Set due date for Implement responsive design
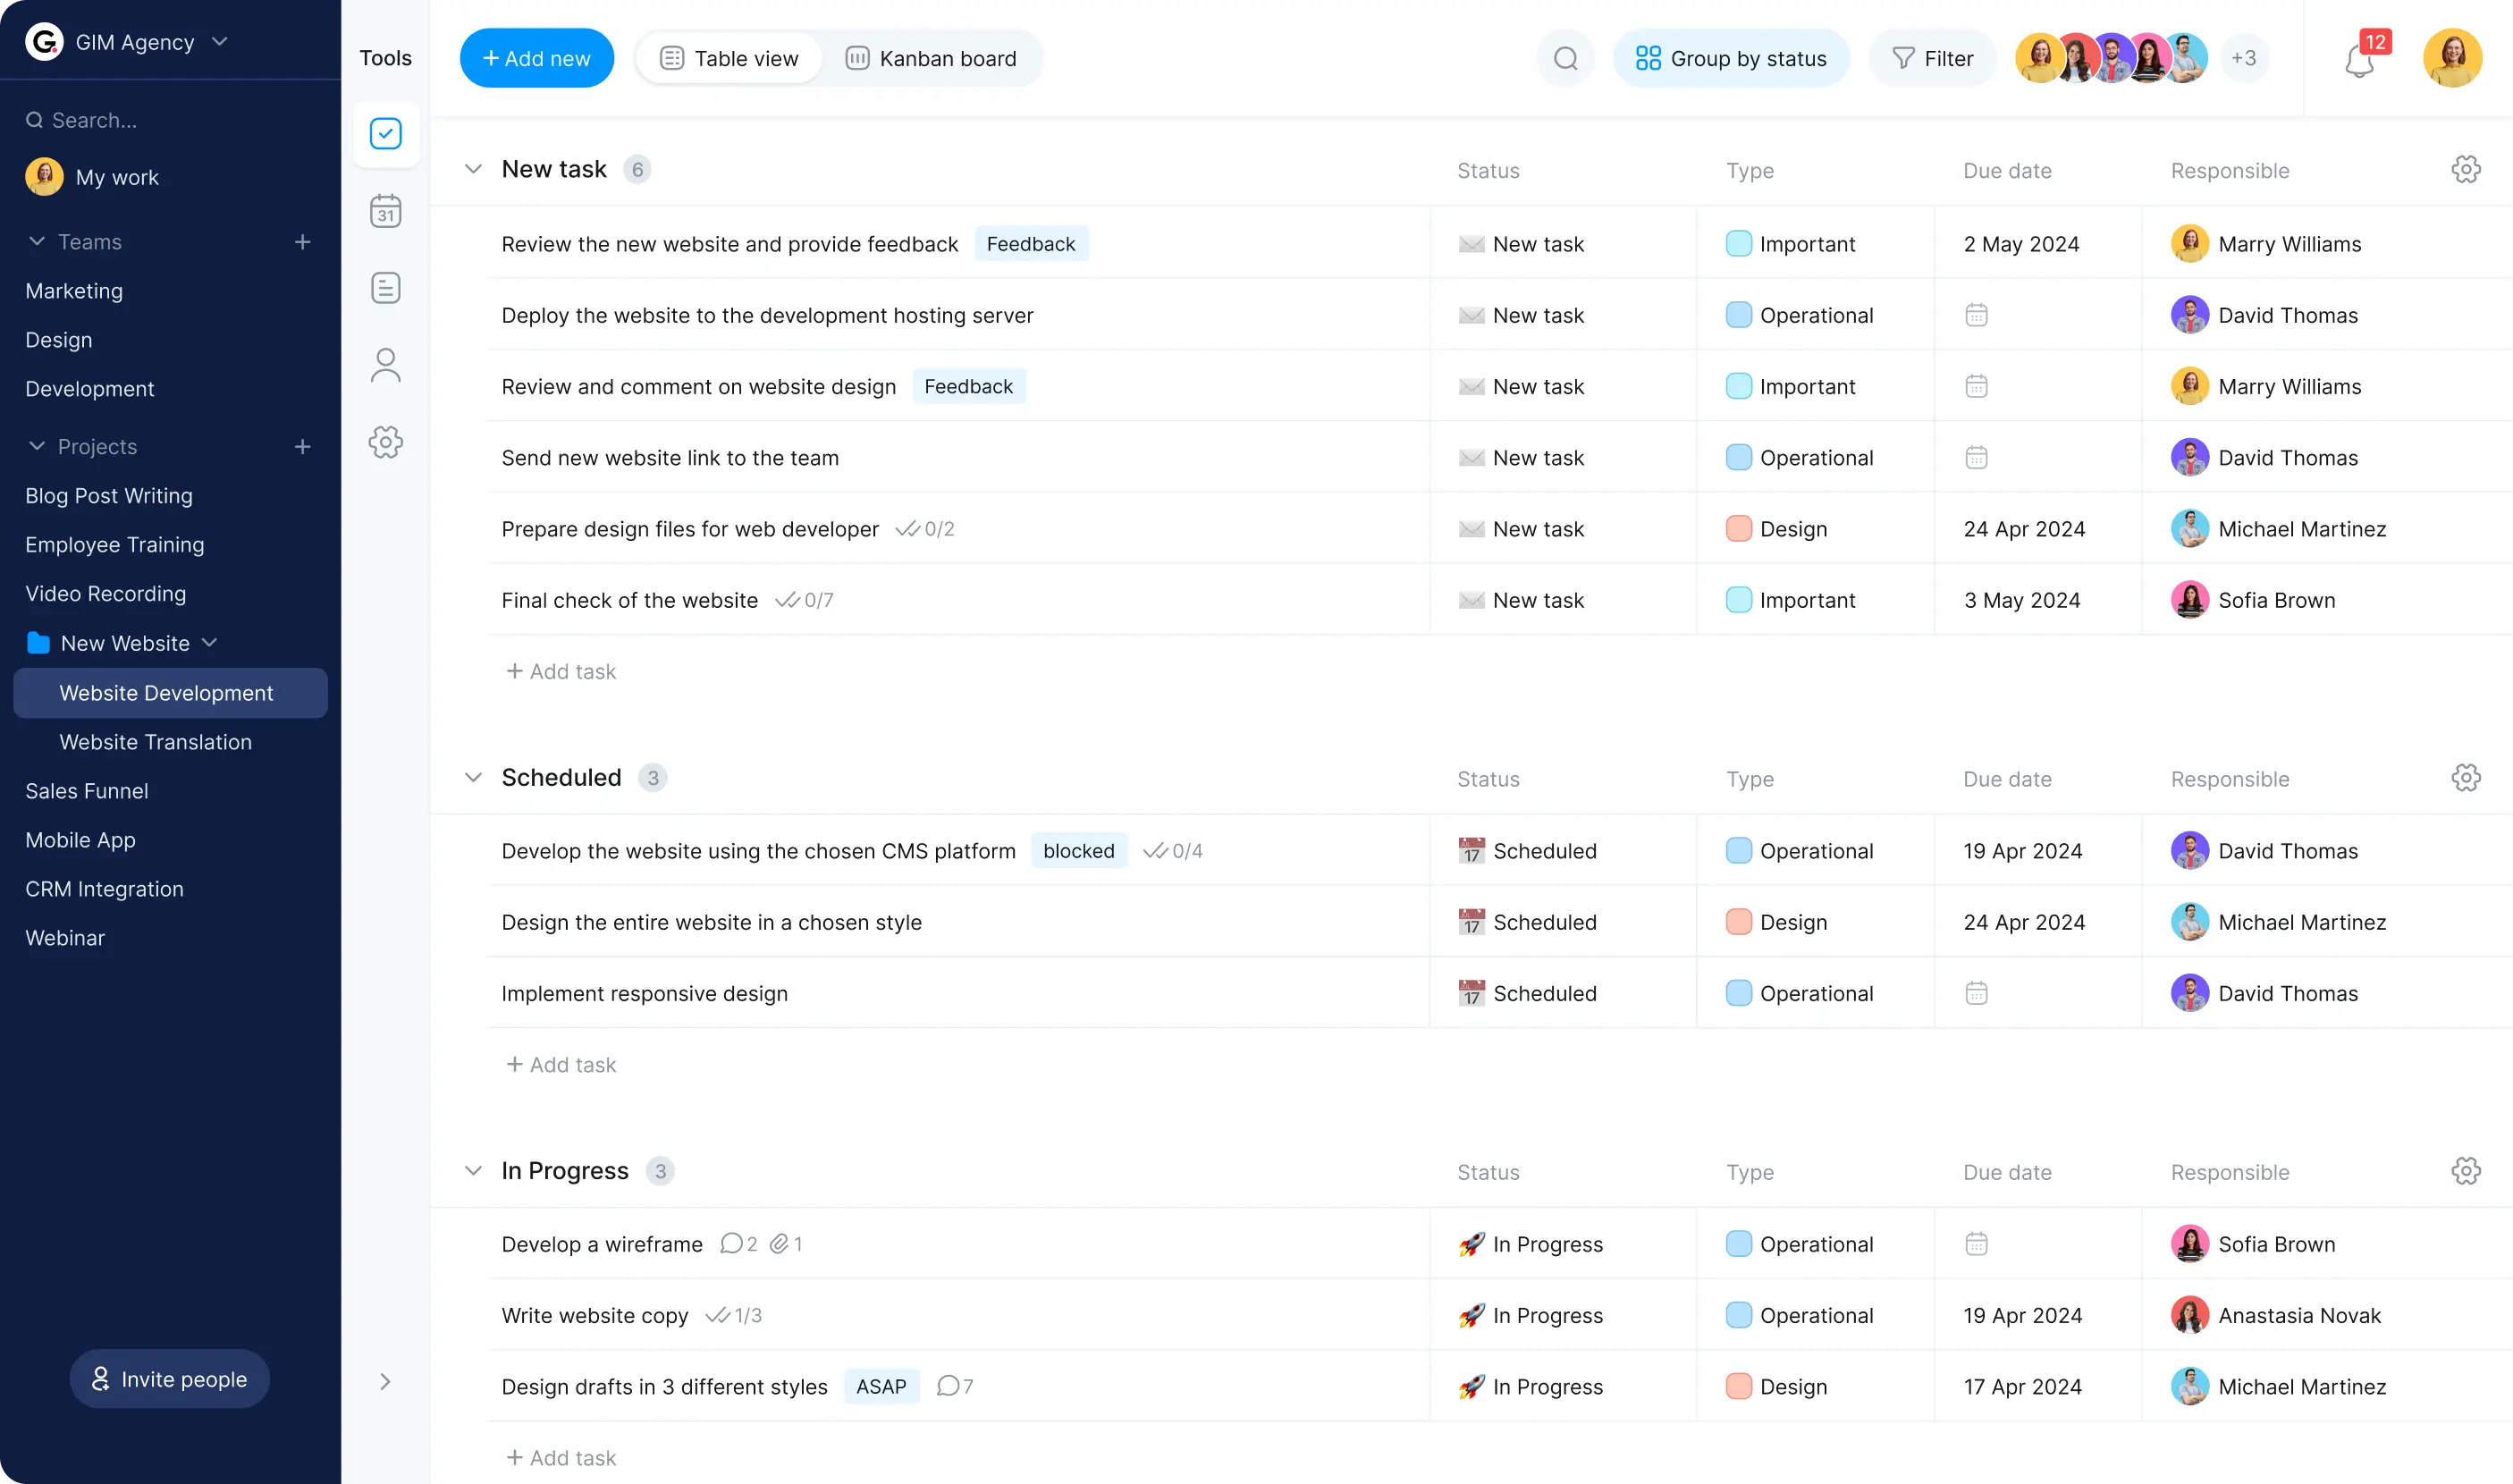This screenshot has height=1484, width=2513. pyautogui.click(x=1976, y=993)
